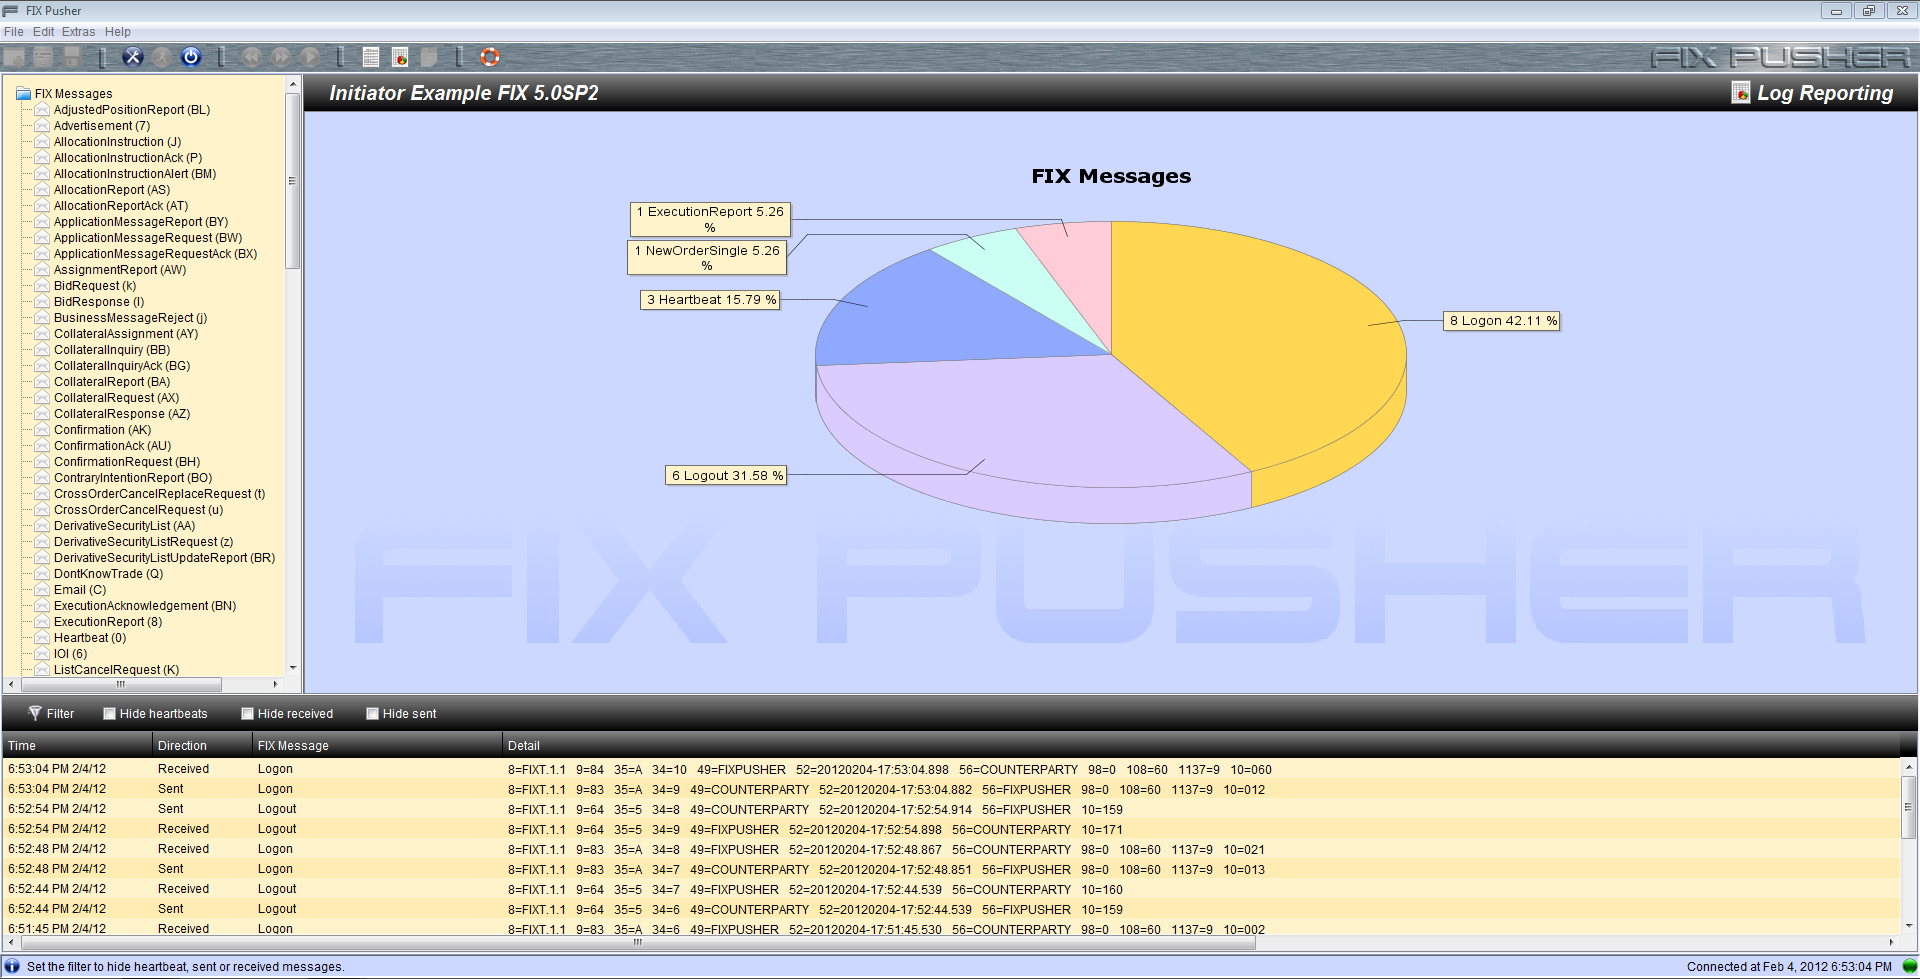Image resolution: width=1920 pixels, height=979 pixels.
Task: Open the Help menu
Action: [118, 32]
